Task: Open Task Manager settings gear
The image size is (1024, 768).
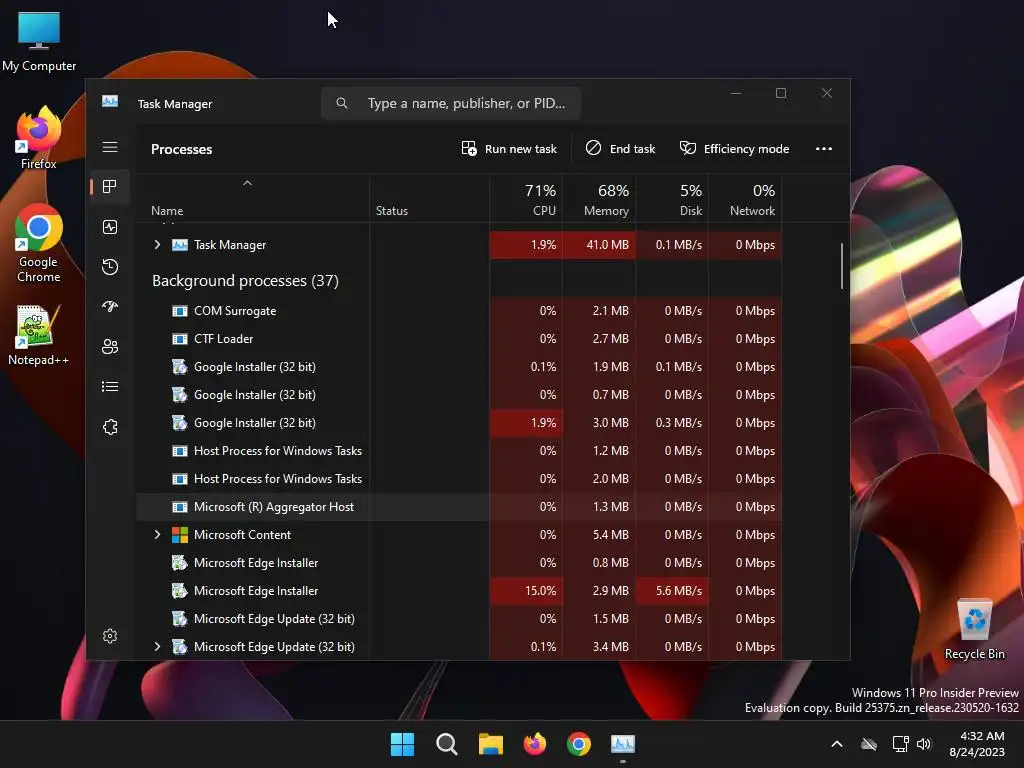Action: point(110,636)
